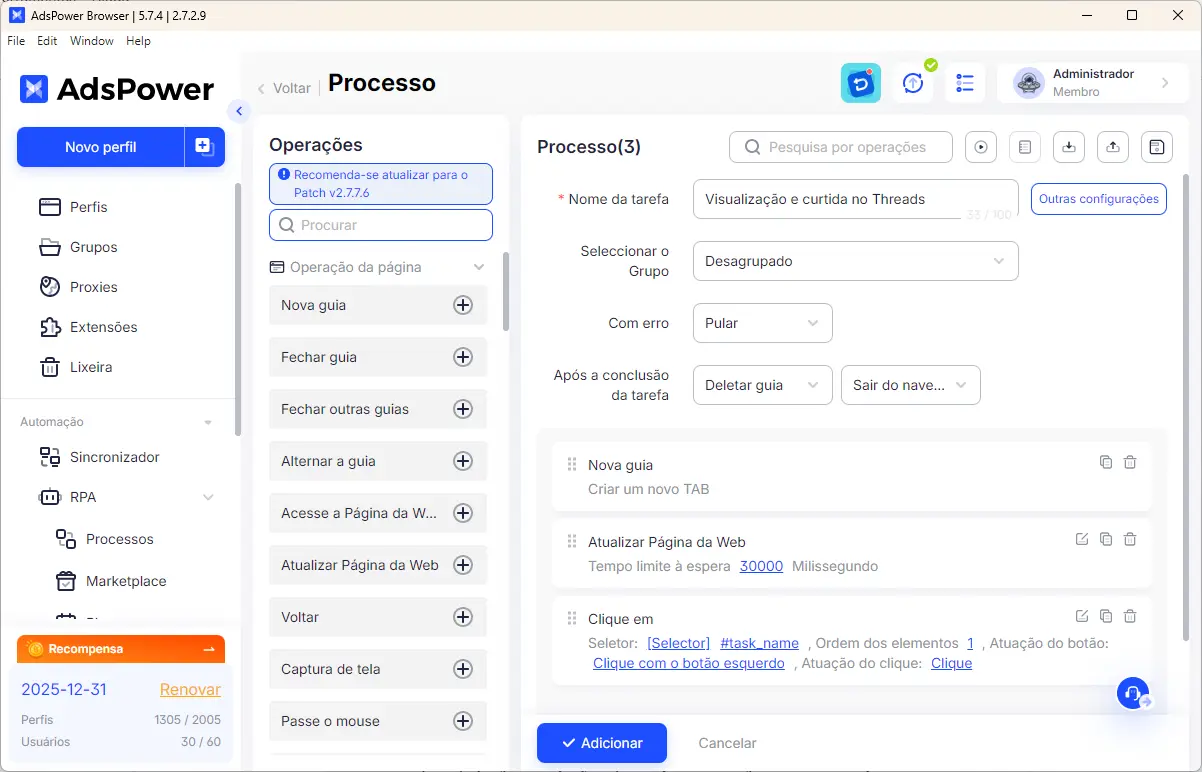The image size is (1202, 772).
Task: Click the run/debug play icon in process toolbar
Action: click(x=981, y=147)
